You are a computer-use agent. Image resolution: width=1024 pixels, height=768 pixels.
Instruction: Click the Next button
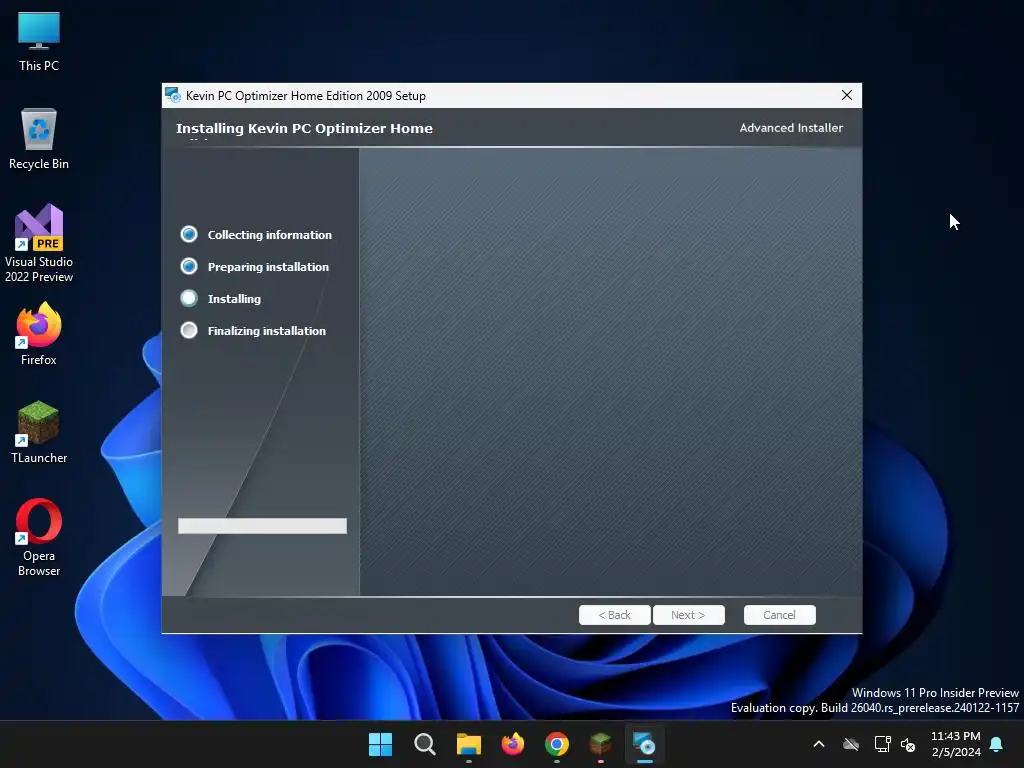[x=688, y=615]
